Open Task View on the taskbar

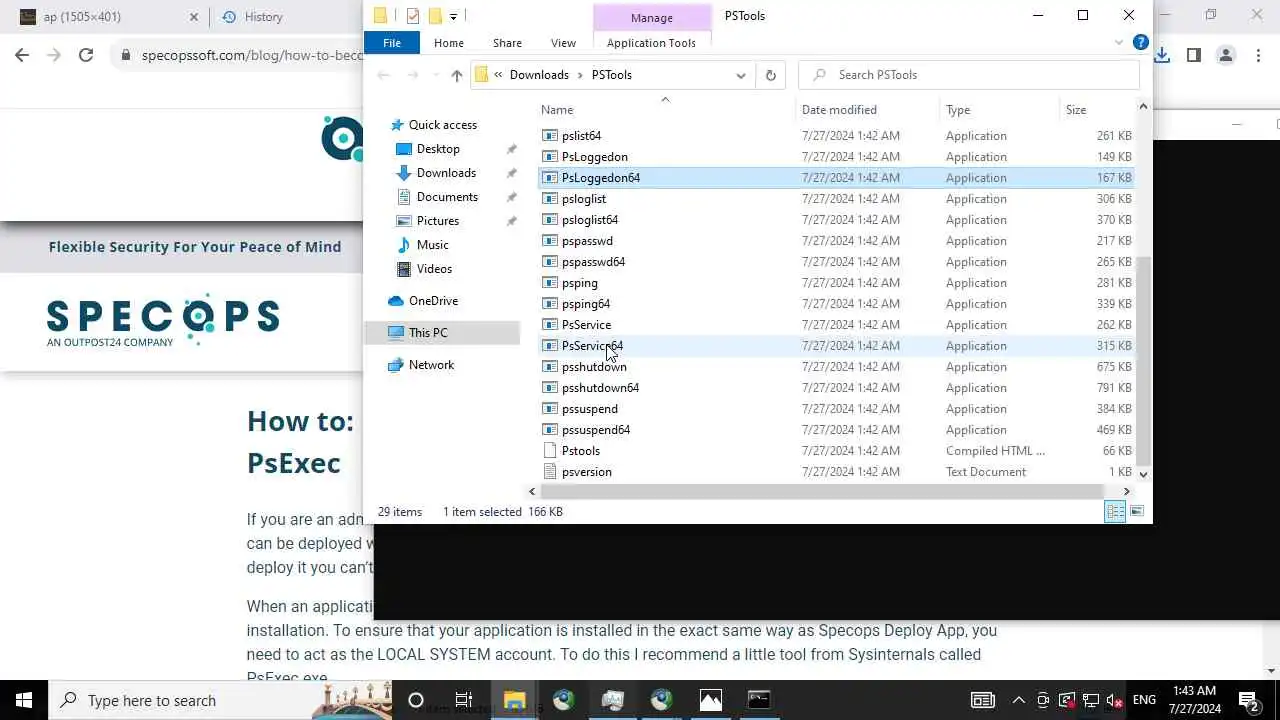point(464,700)
